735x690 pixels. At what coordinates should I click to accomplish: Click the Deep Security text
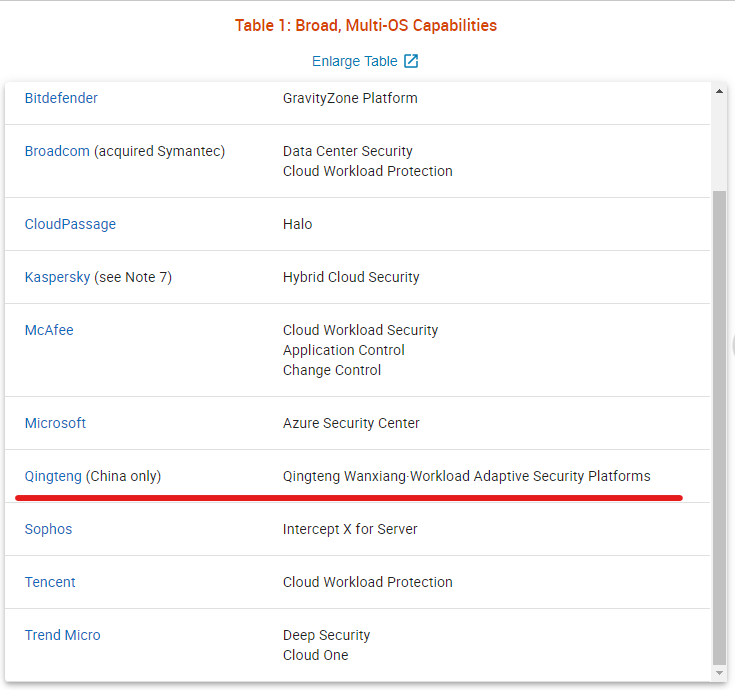327,635
